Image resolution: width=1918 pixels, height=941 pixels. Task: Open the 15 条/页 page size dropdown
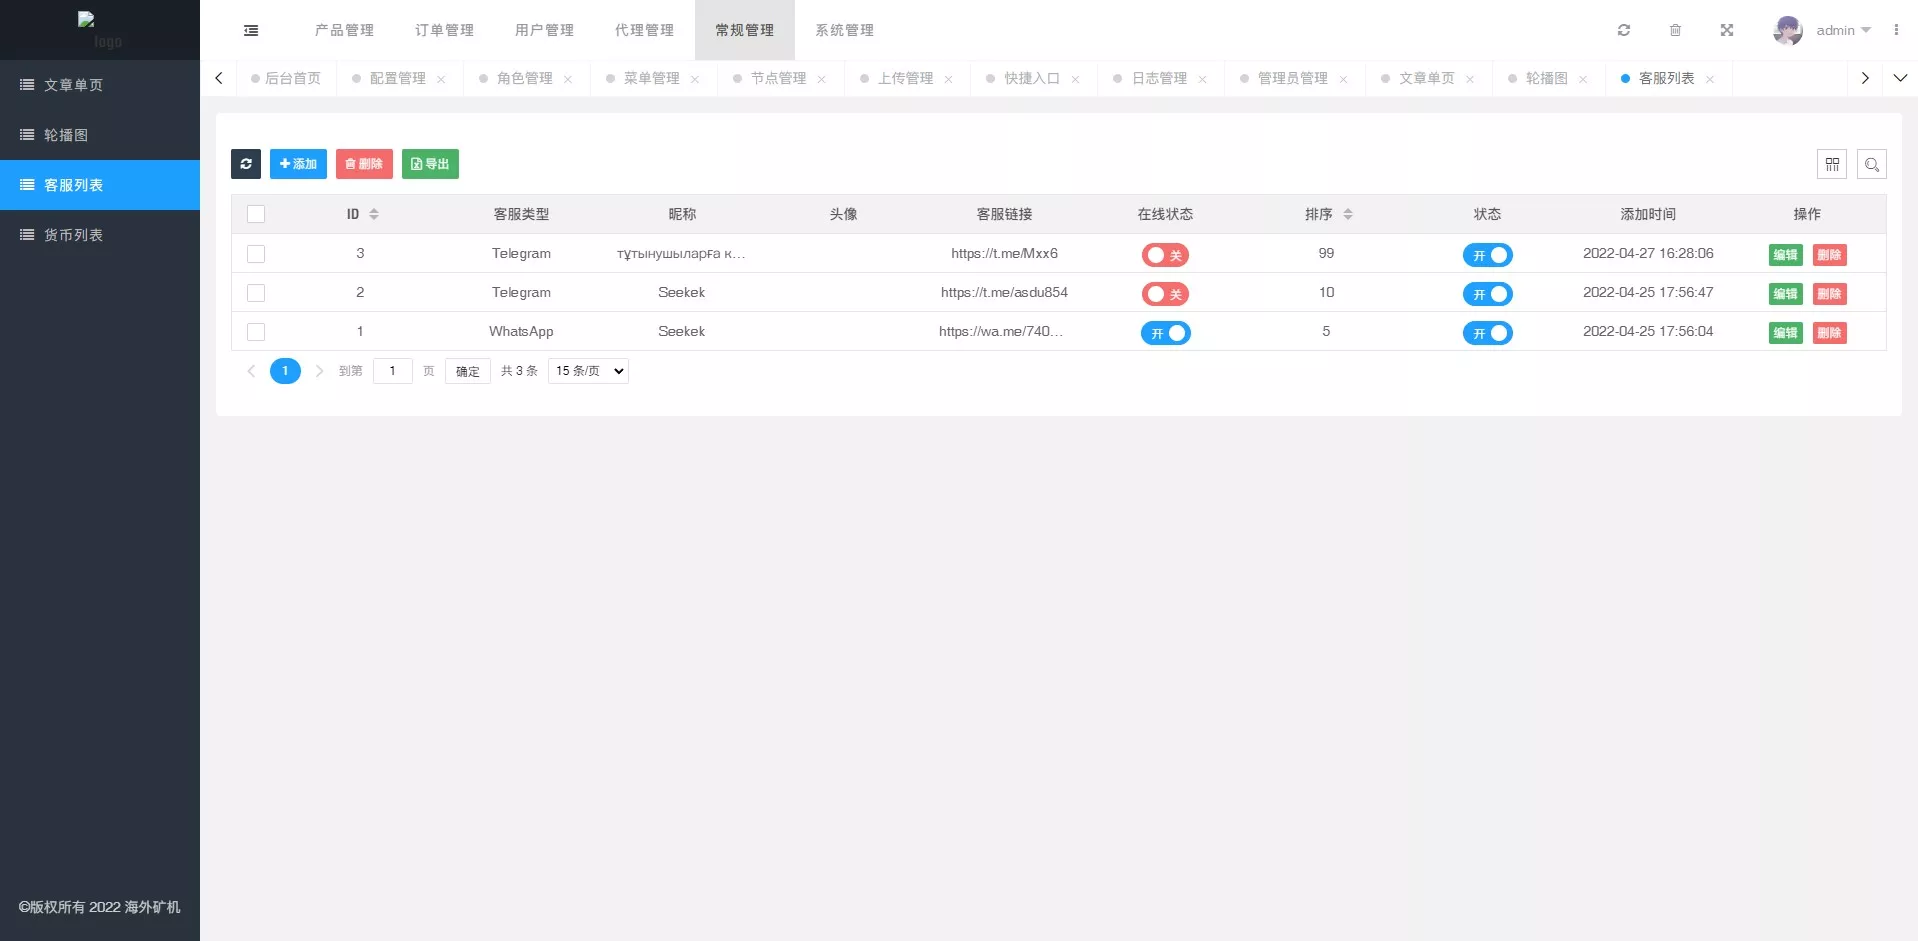click(x=588, y=371)
